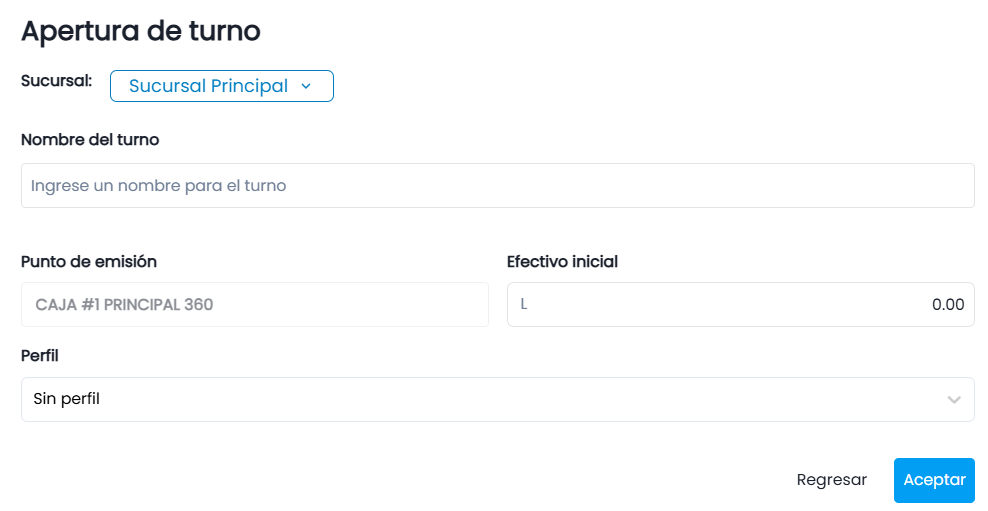Open the Sin perfil profile dropdown
Viewport: 988px width, 511px height.
[498, 399]
